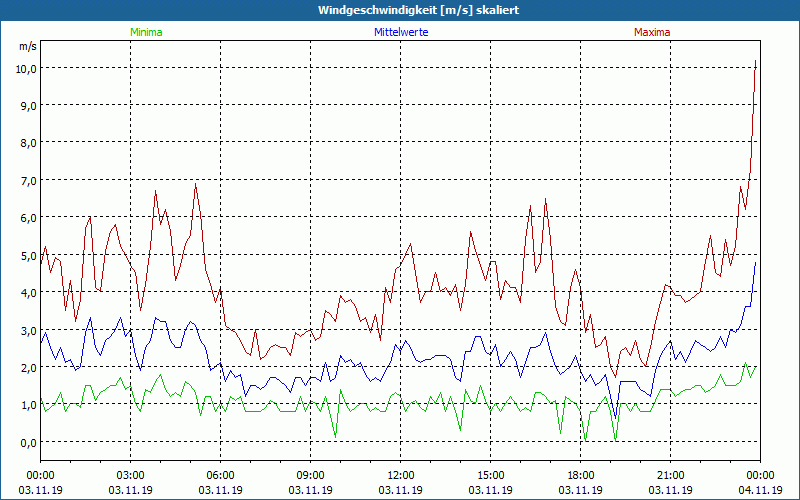Click the 21:00 time axis label
The image size is (800, 500).
(670, 476)
